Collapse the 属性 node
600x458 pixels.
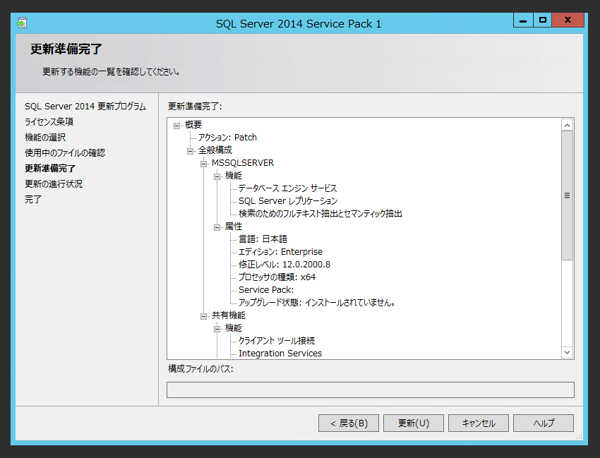pyautogui.click(x=217, y=227)
